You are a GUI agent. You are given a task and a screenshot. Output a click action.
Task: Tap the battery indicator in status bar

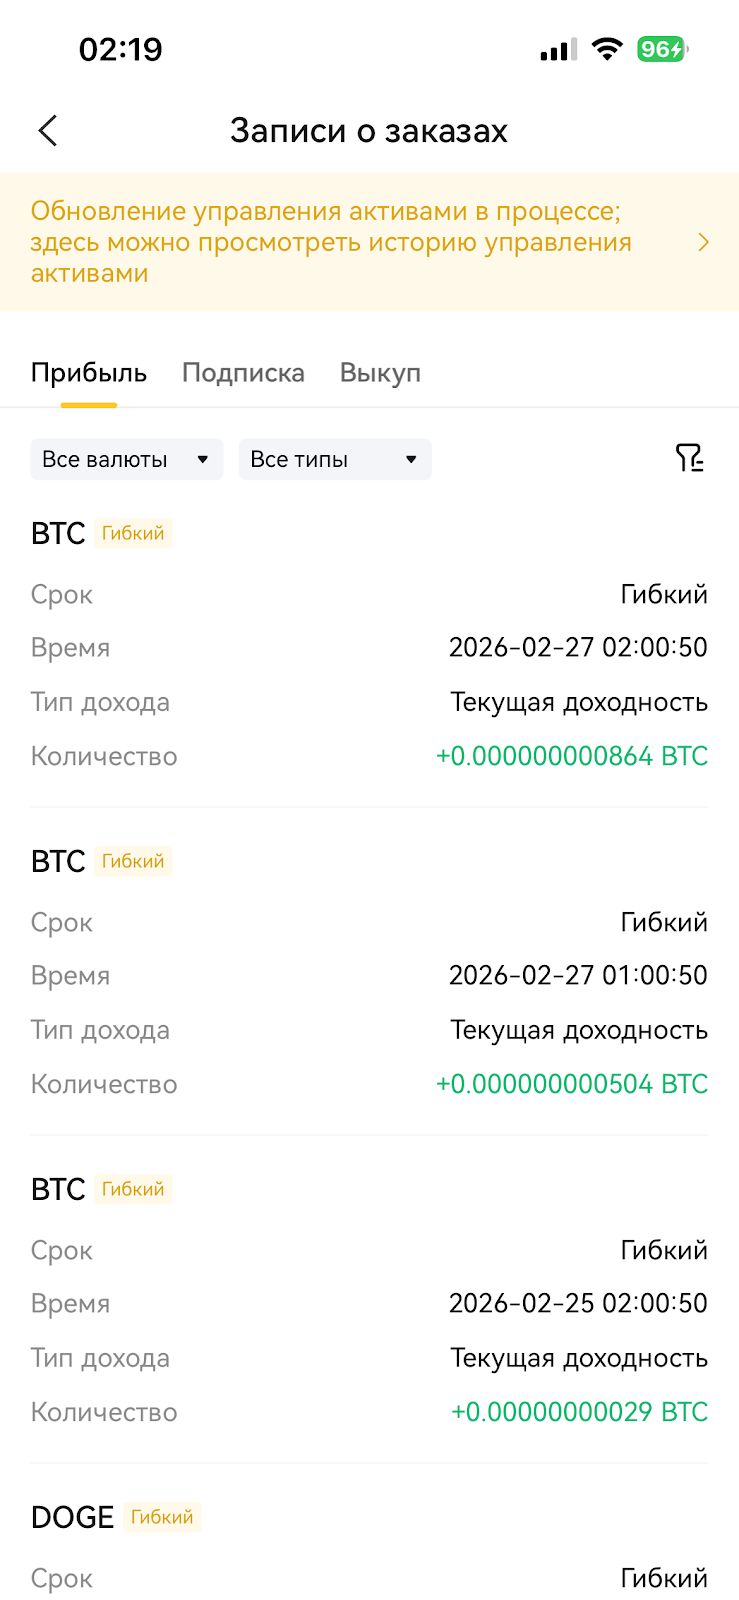662,49
